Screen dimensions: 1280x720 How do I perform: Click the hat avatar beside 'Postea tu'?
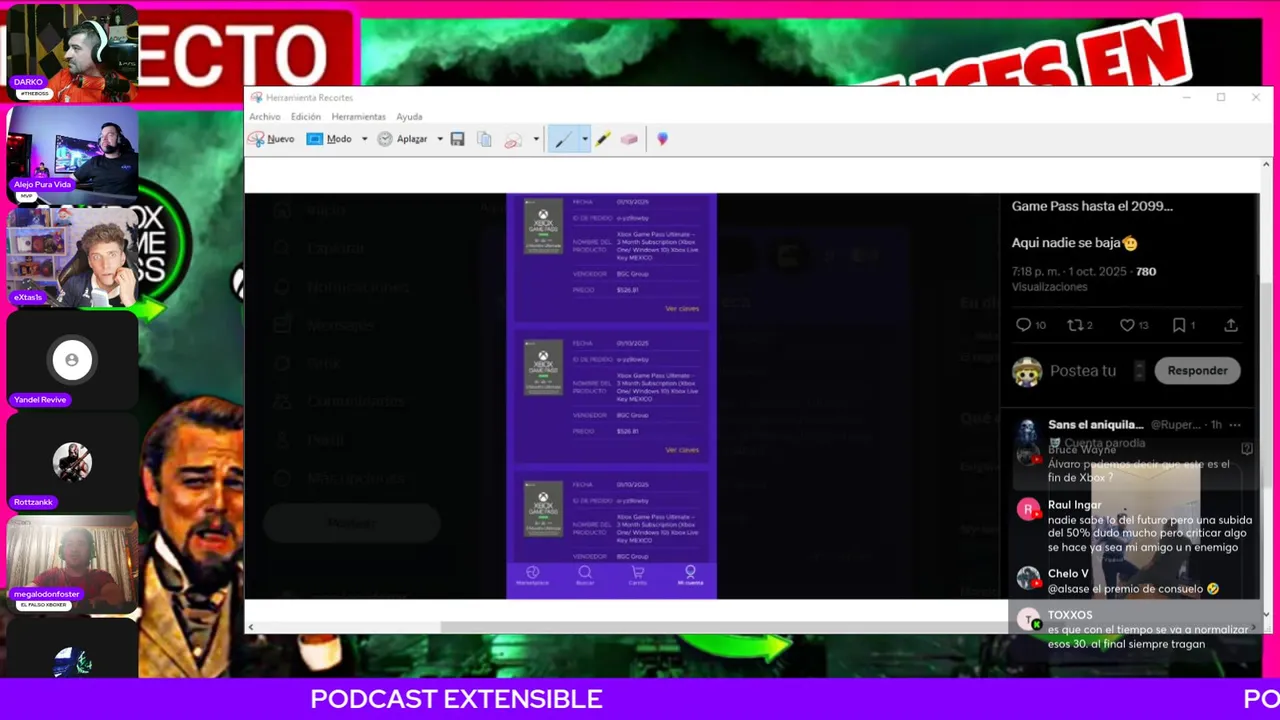click(x=1027, y=371)
